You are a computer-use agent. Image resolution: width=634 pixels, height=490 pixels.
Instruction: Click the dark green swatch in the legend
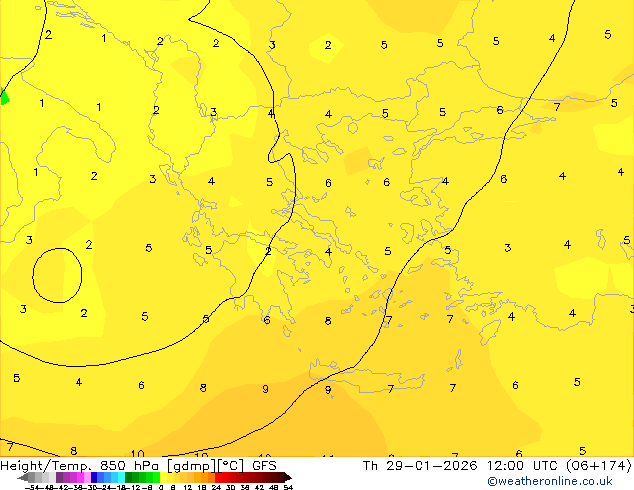(129, 477)
